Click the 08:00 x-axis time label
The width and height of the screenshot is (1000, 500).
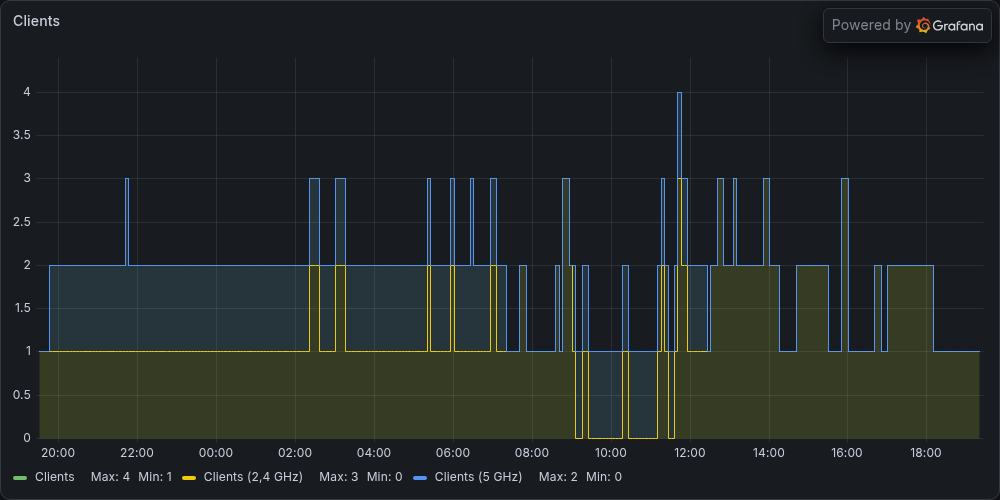(532, 453)
